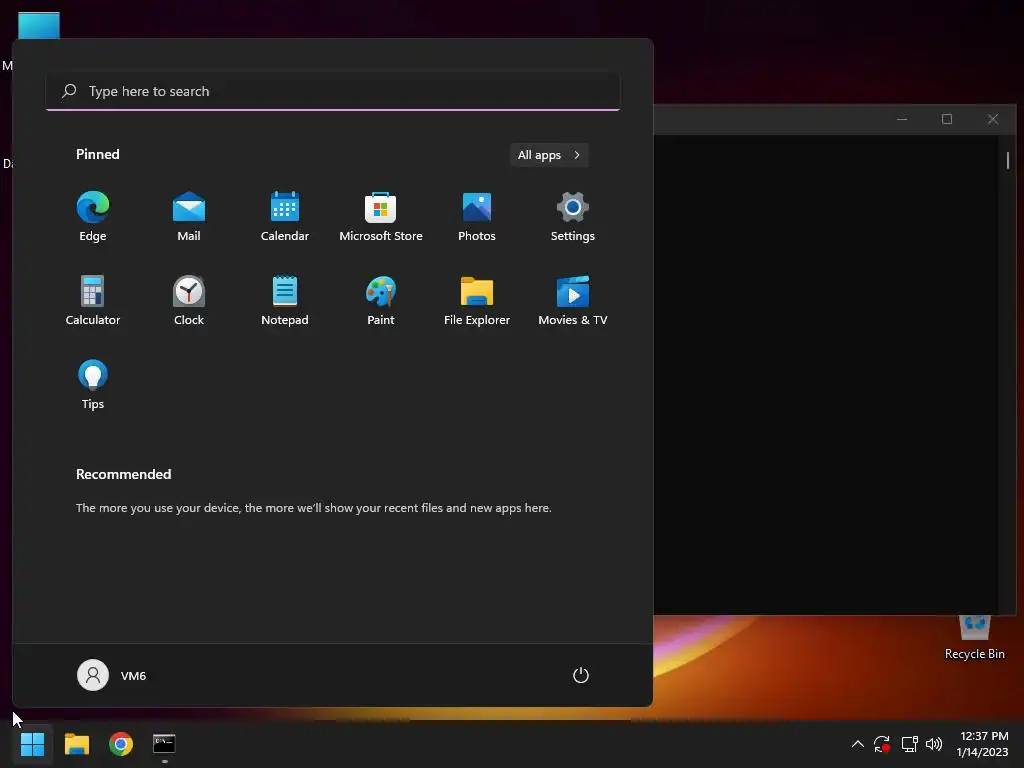Open Edge from pinned apps

93,217
